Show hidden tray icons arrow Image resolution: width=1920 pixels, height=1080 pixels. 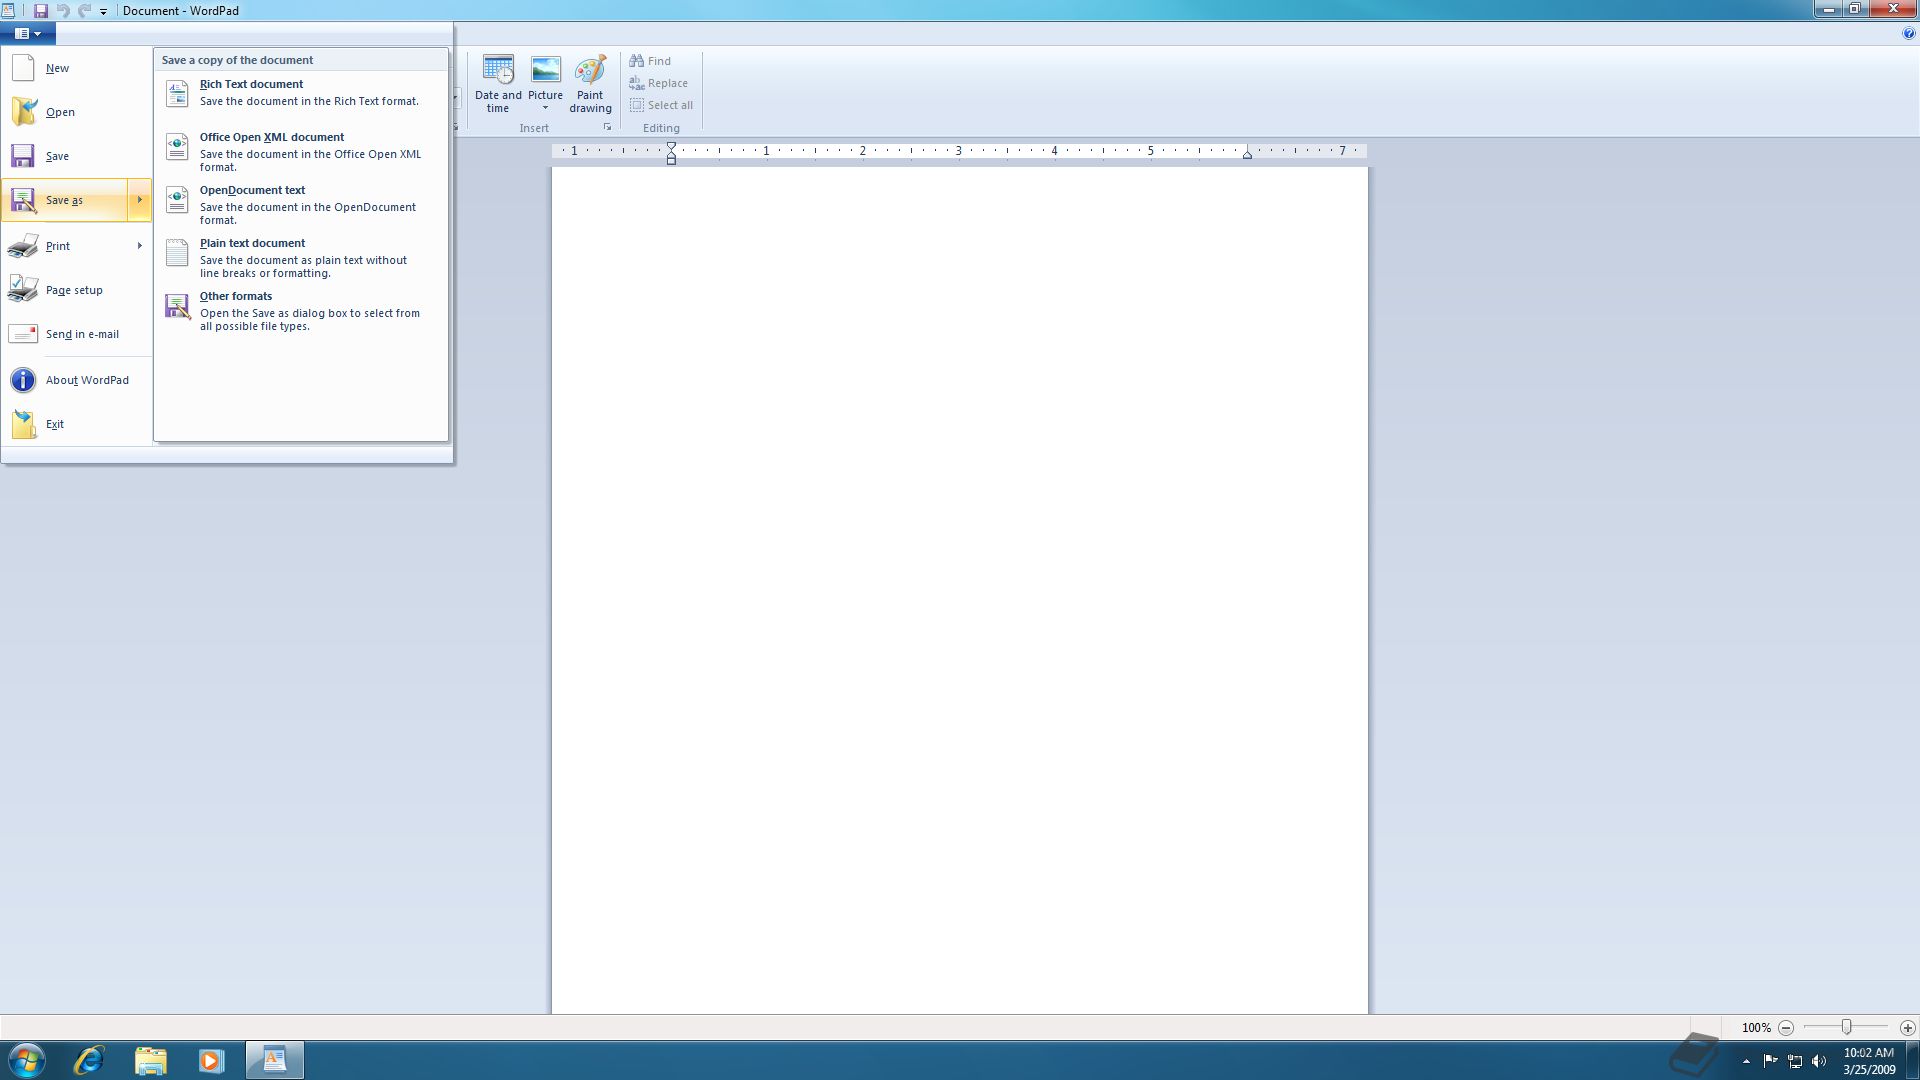[x=1746, y=1061]
